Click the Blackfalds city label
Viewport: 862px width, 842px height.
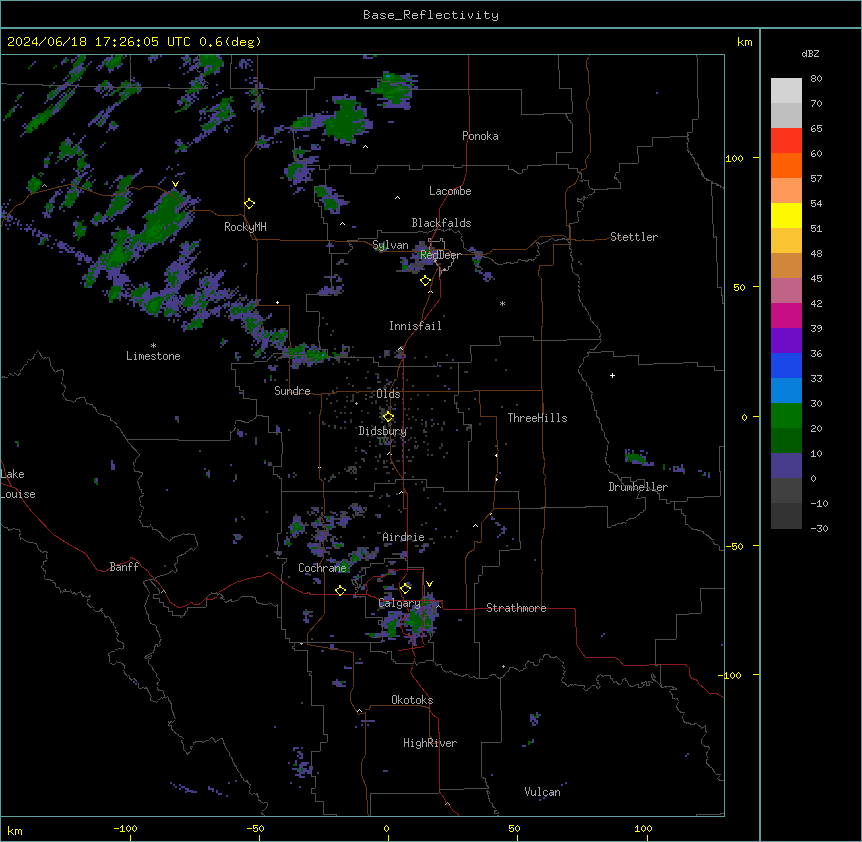[x=441, y=223]
